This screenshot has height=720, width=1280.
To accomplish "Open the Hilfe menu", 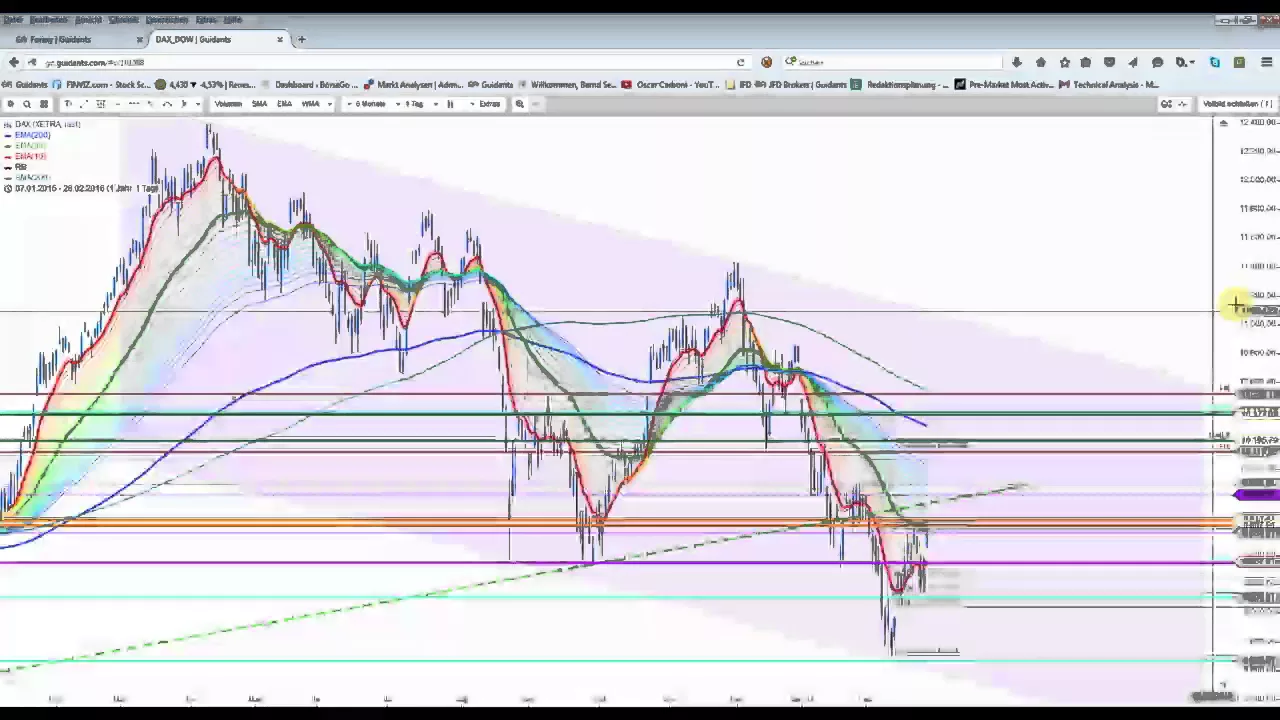I will [233, 19].
